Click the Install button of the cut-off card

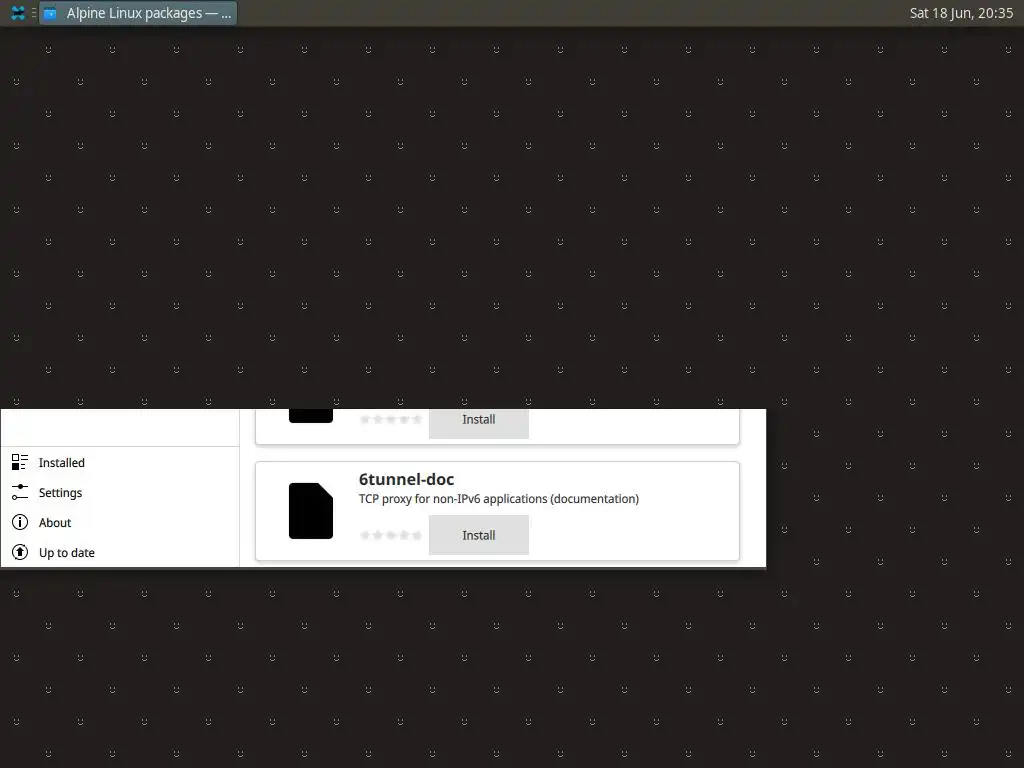pyautogui.click(x=479, y=422)
